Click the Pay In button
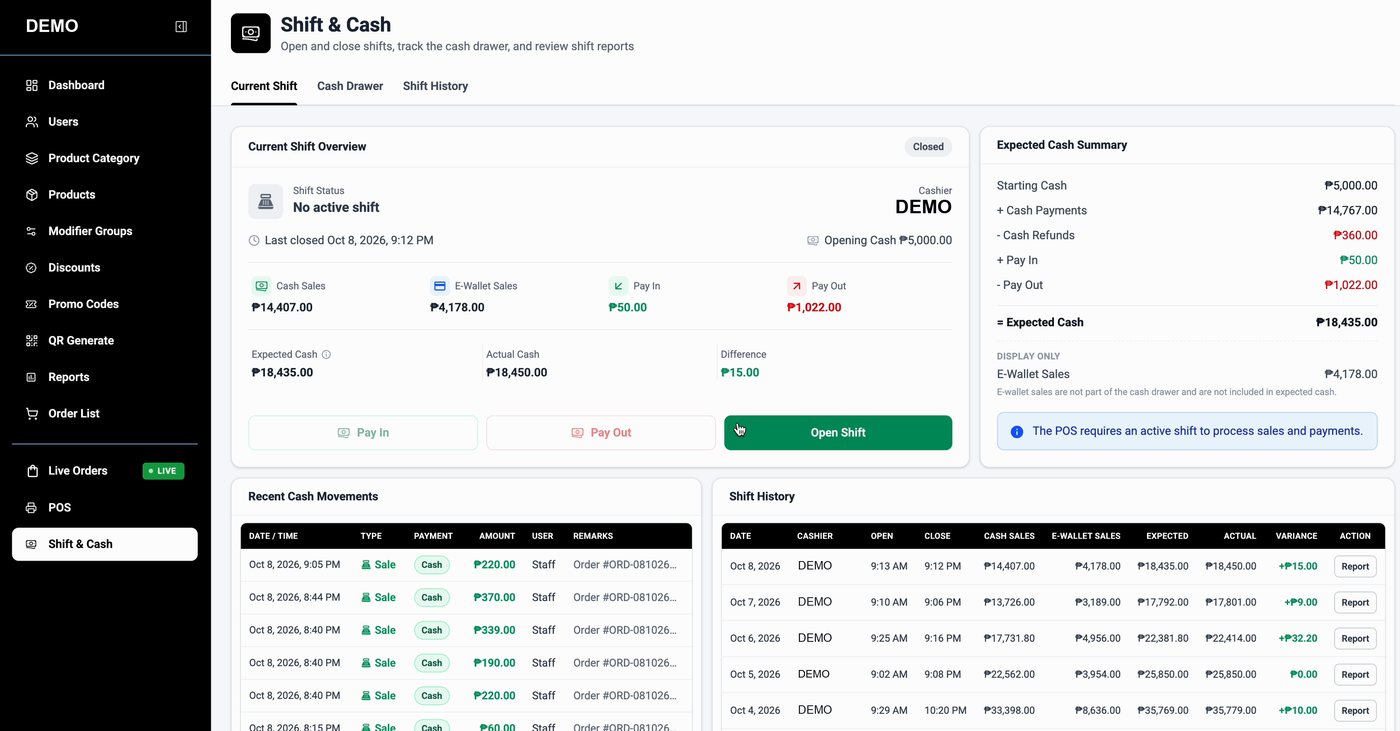1400x731 pixels. pos(363,433)
